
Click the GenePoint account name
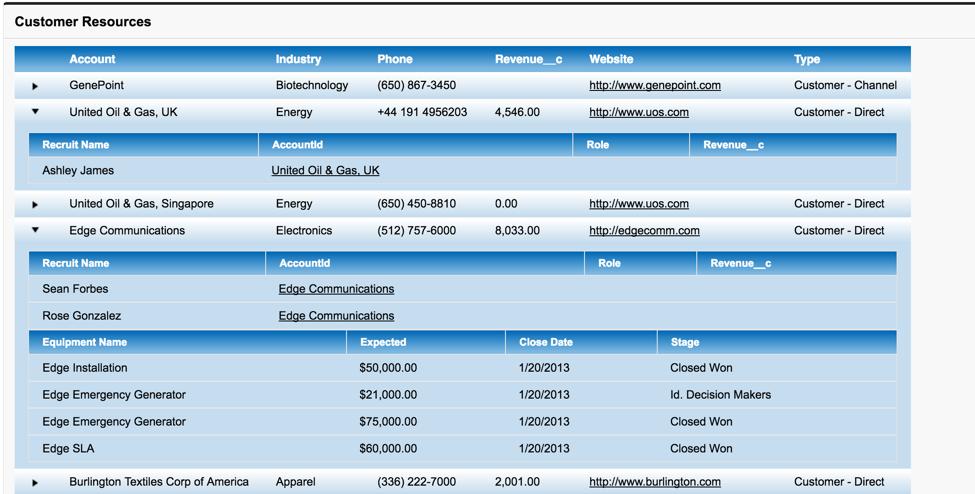tap(96, 85)
